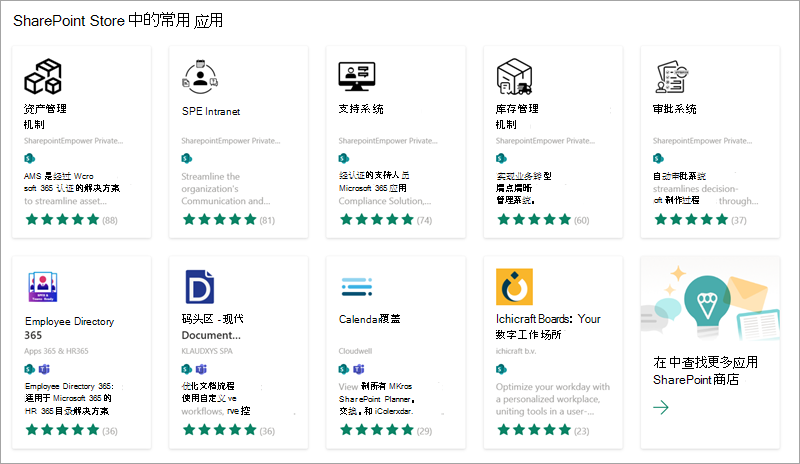The height and width of the screenshot is (464, 800).
Task: Click 'streamlines decision-' description text
Action: [x=695, y=188]
